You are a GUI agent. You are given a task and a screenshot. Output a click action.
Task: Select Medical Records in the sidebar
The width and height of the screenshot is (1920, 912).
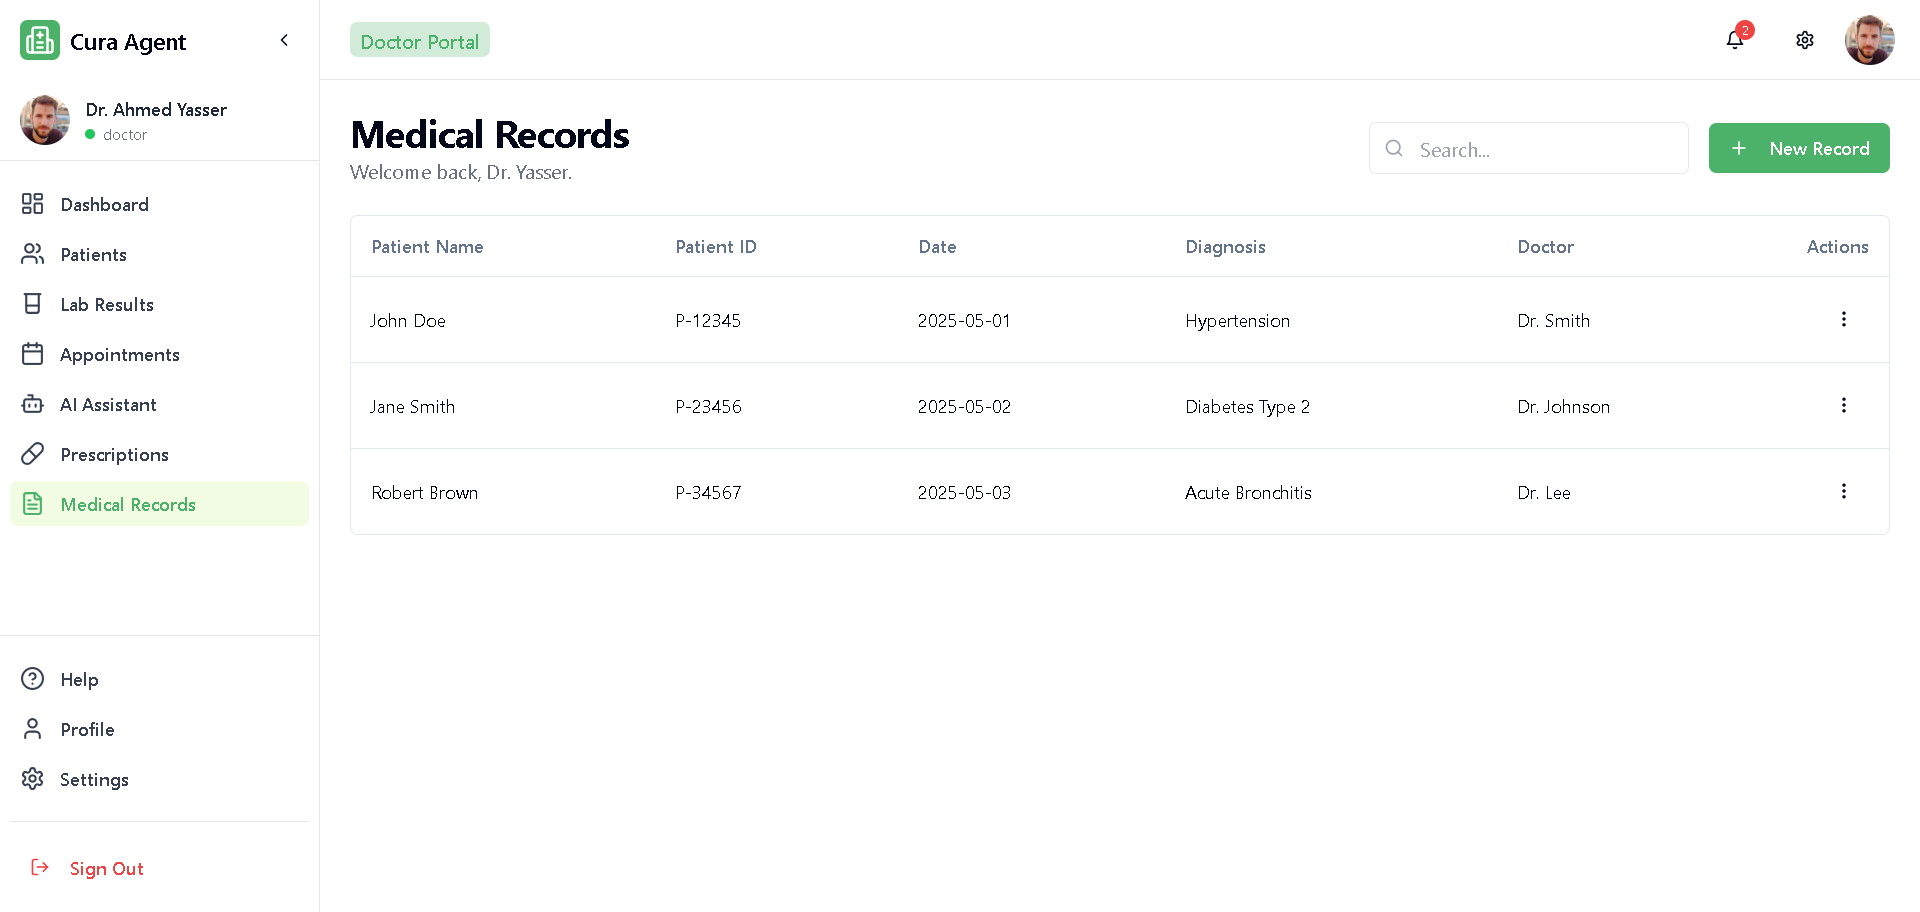pyautogui.click(x=128, y=504)
